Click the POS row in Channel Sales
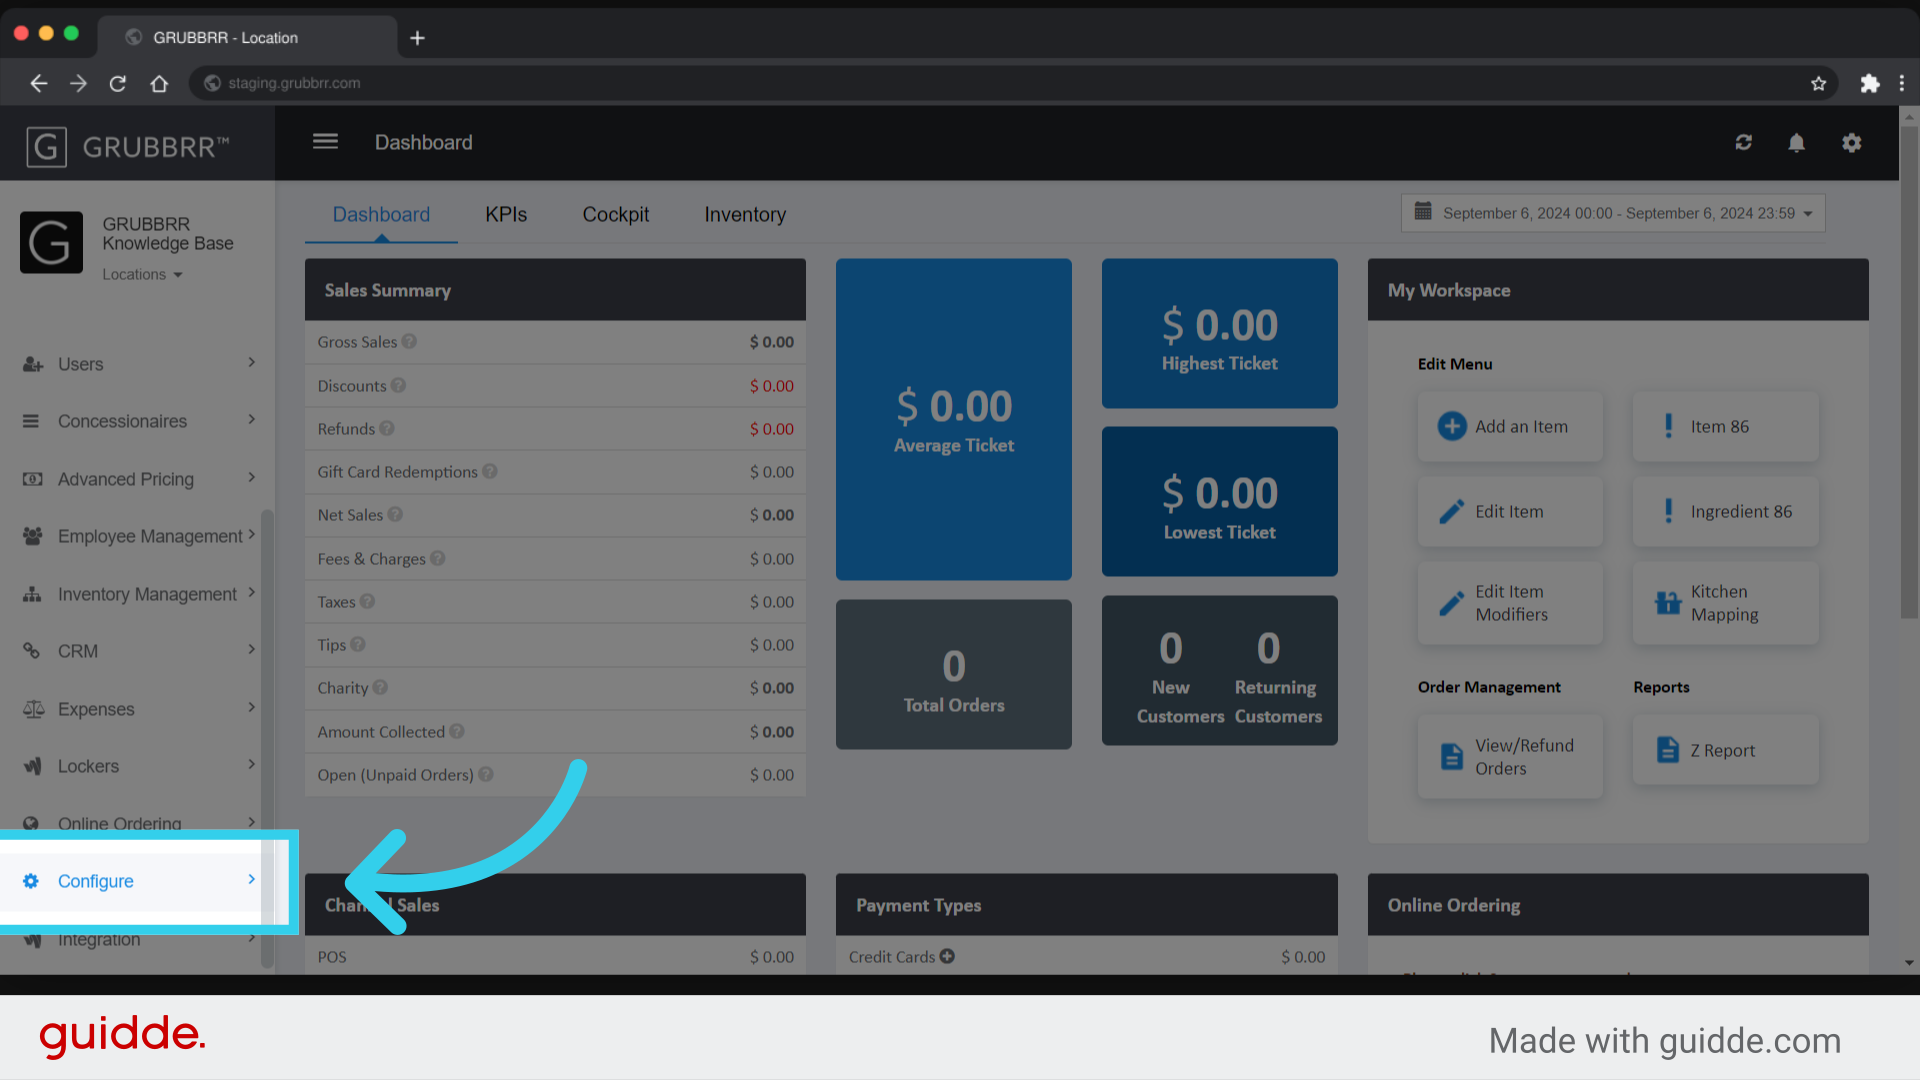Viewport: 1920px width, 1080px height. (x=555, y=956)
